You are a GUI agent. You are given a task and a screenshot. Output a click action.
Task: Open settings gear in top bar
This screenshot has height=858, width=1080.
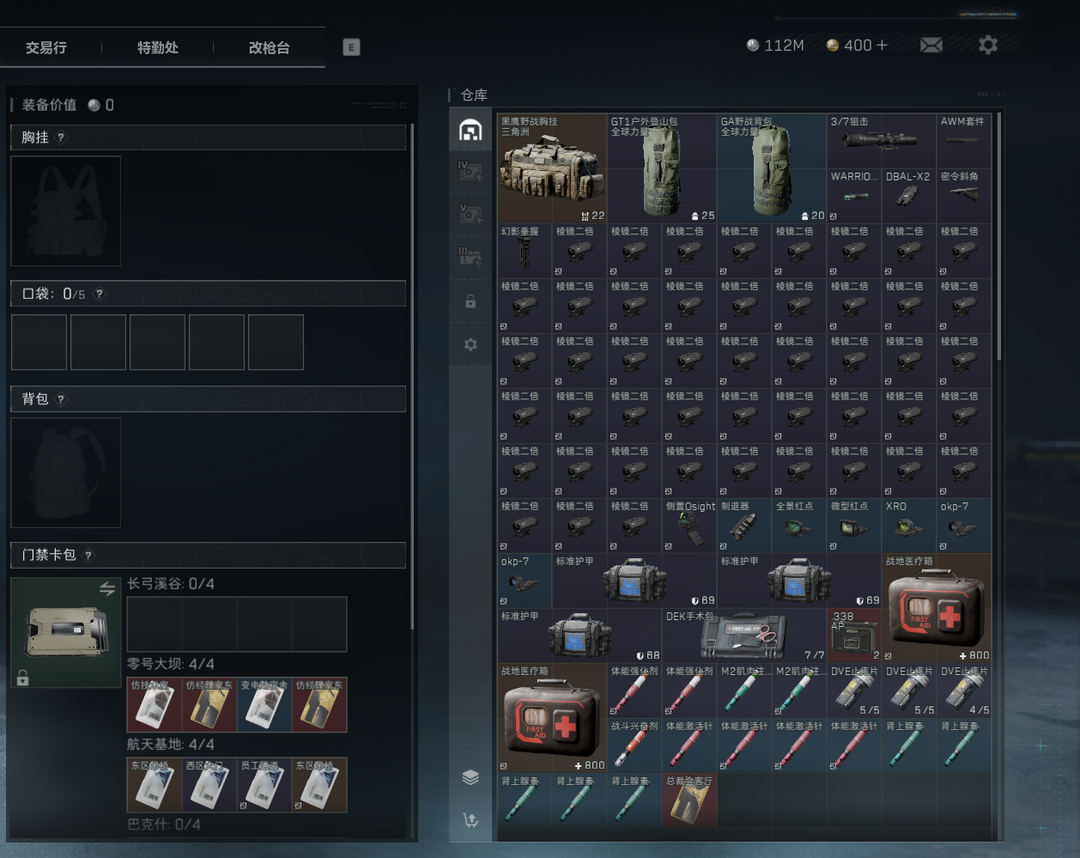pos(988,45)
